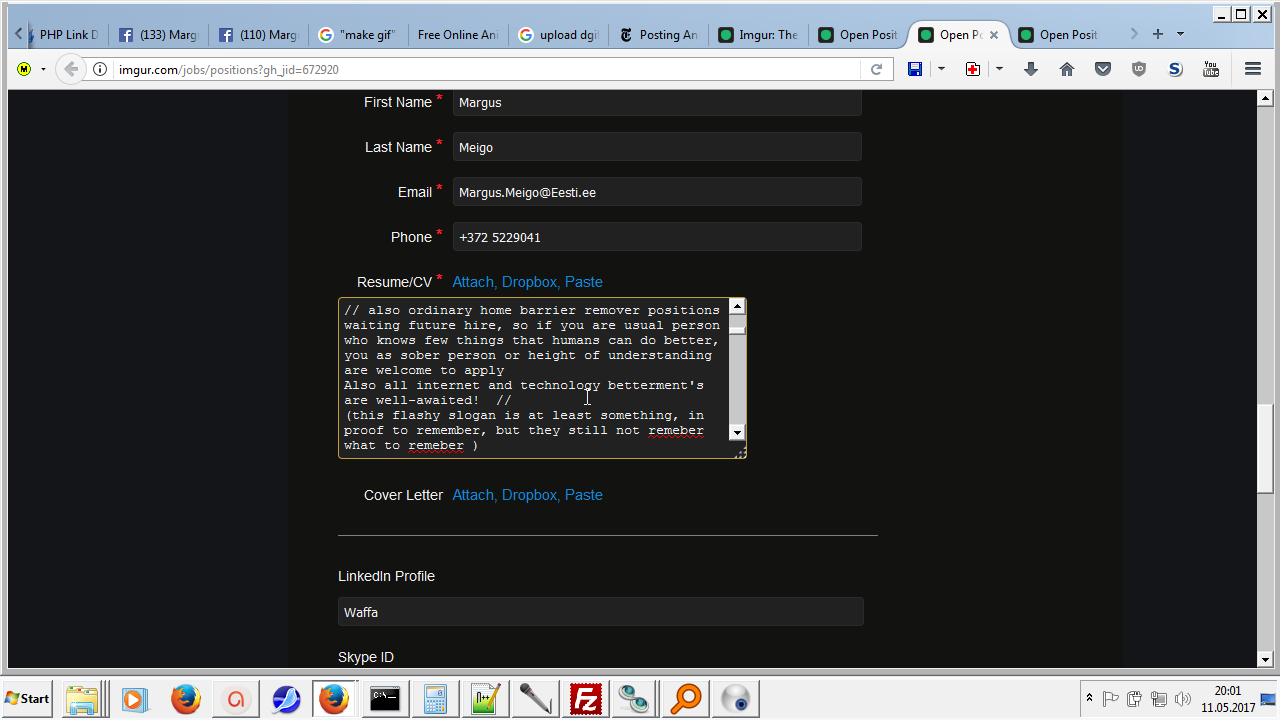
Task: Click the page vertical scrollbar thumb
Action: tap(1265, 447)
